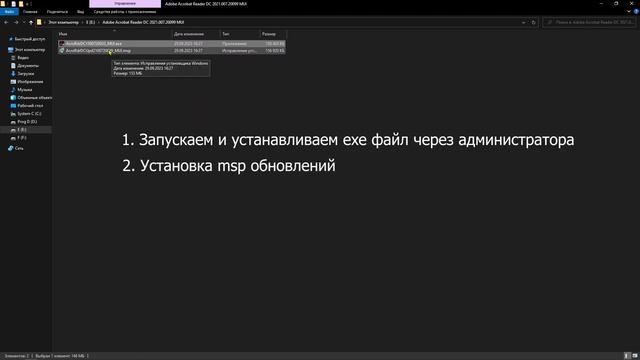
Task: Expand the ribbon with chevron
Action: [x=629, y=12]
